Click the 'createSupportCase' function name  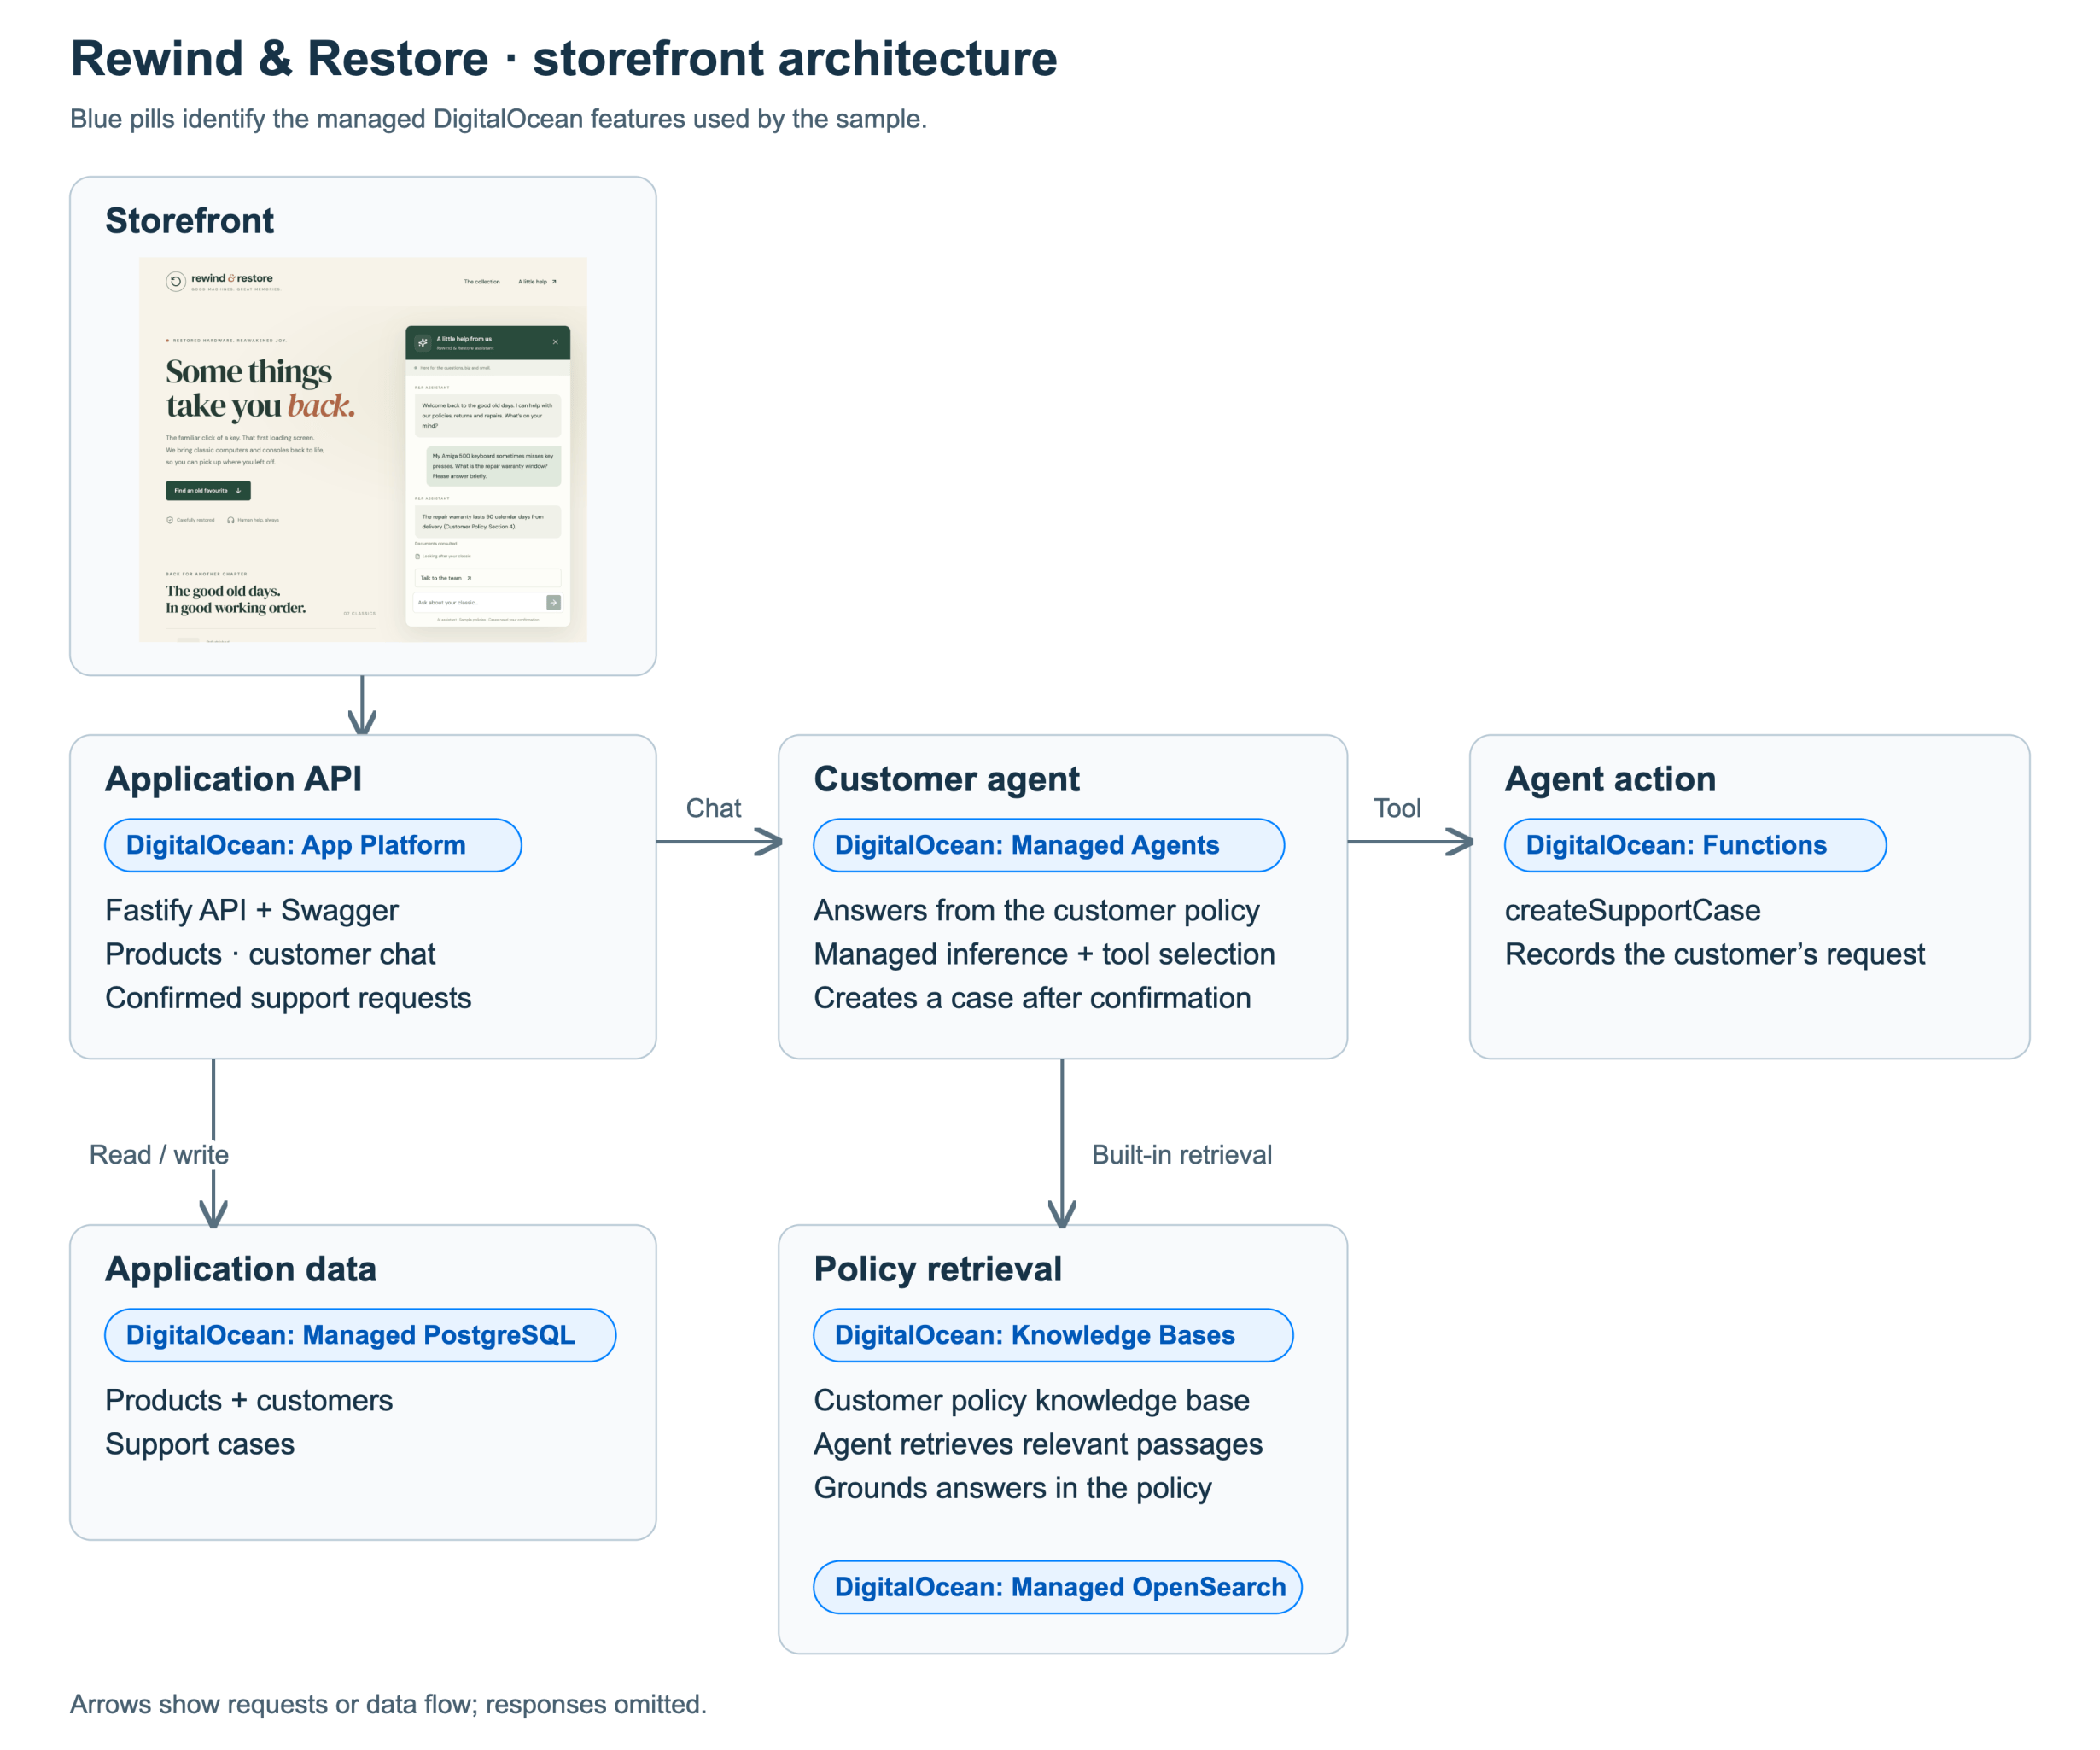pyautogui.click(x=1632, y=910)
